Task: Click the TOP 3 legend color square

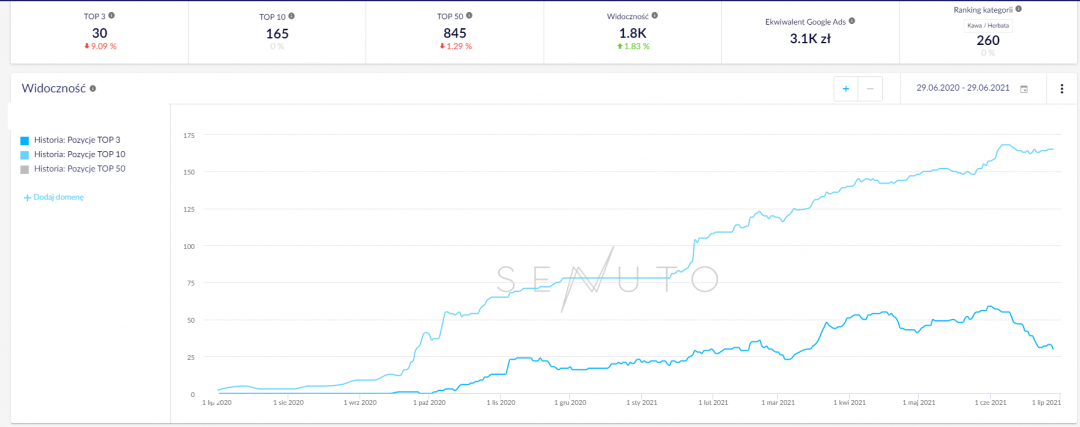Action: (x=25, y=140)
